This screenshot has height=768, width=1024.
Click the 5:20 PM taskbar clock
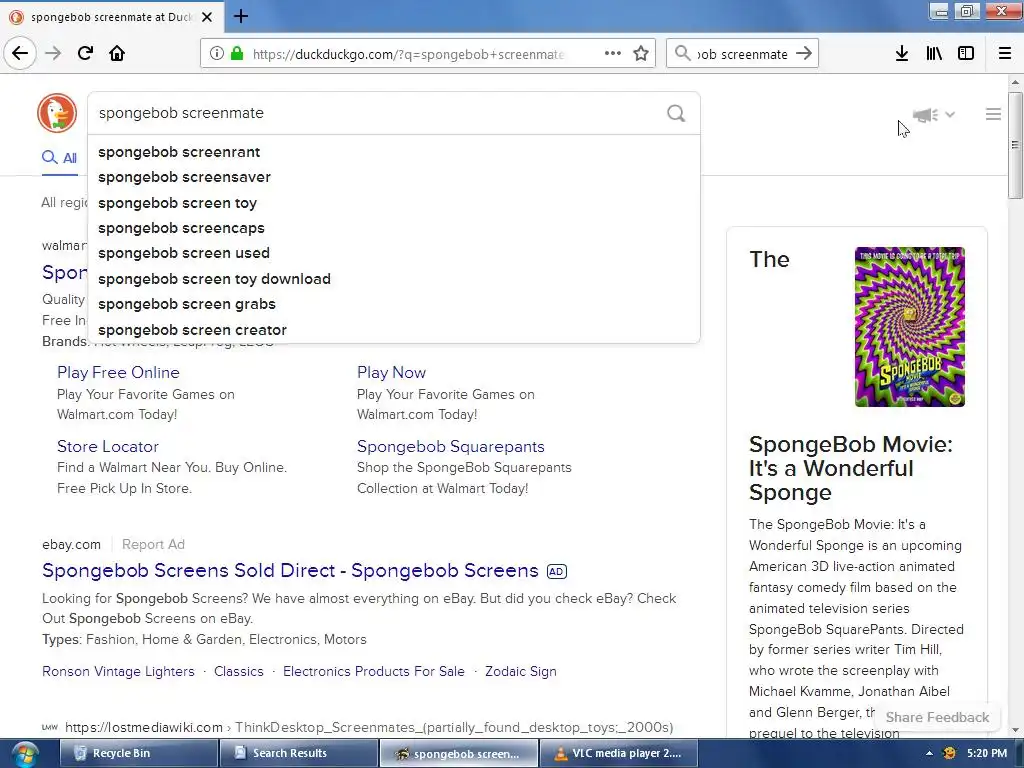coord(987,753)
